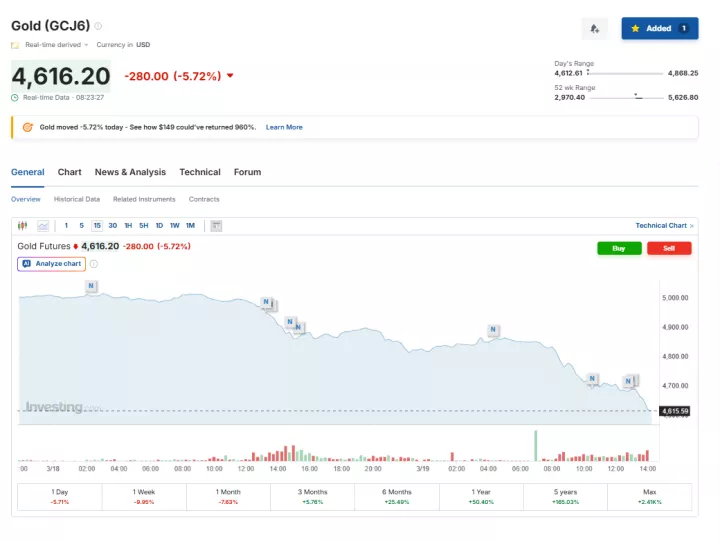Switch to Historical Data sub-tab
This screenshot has height=540, width=720.
(x=77, y=199)
